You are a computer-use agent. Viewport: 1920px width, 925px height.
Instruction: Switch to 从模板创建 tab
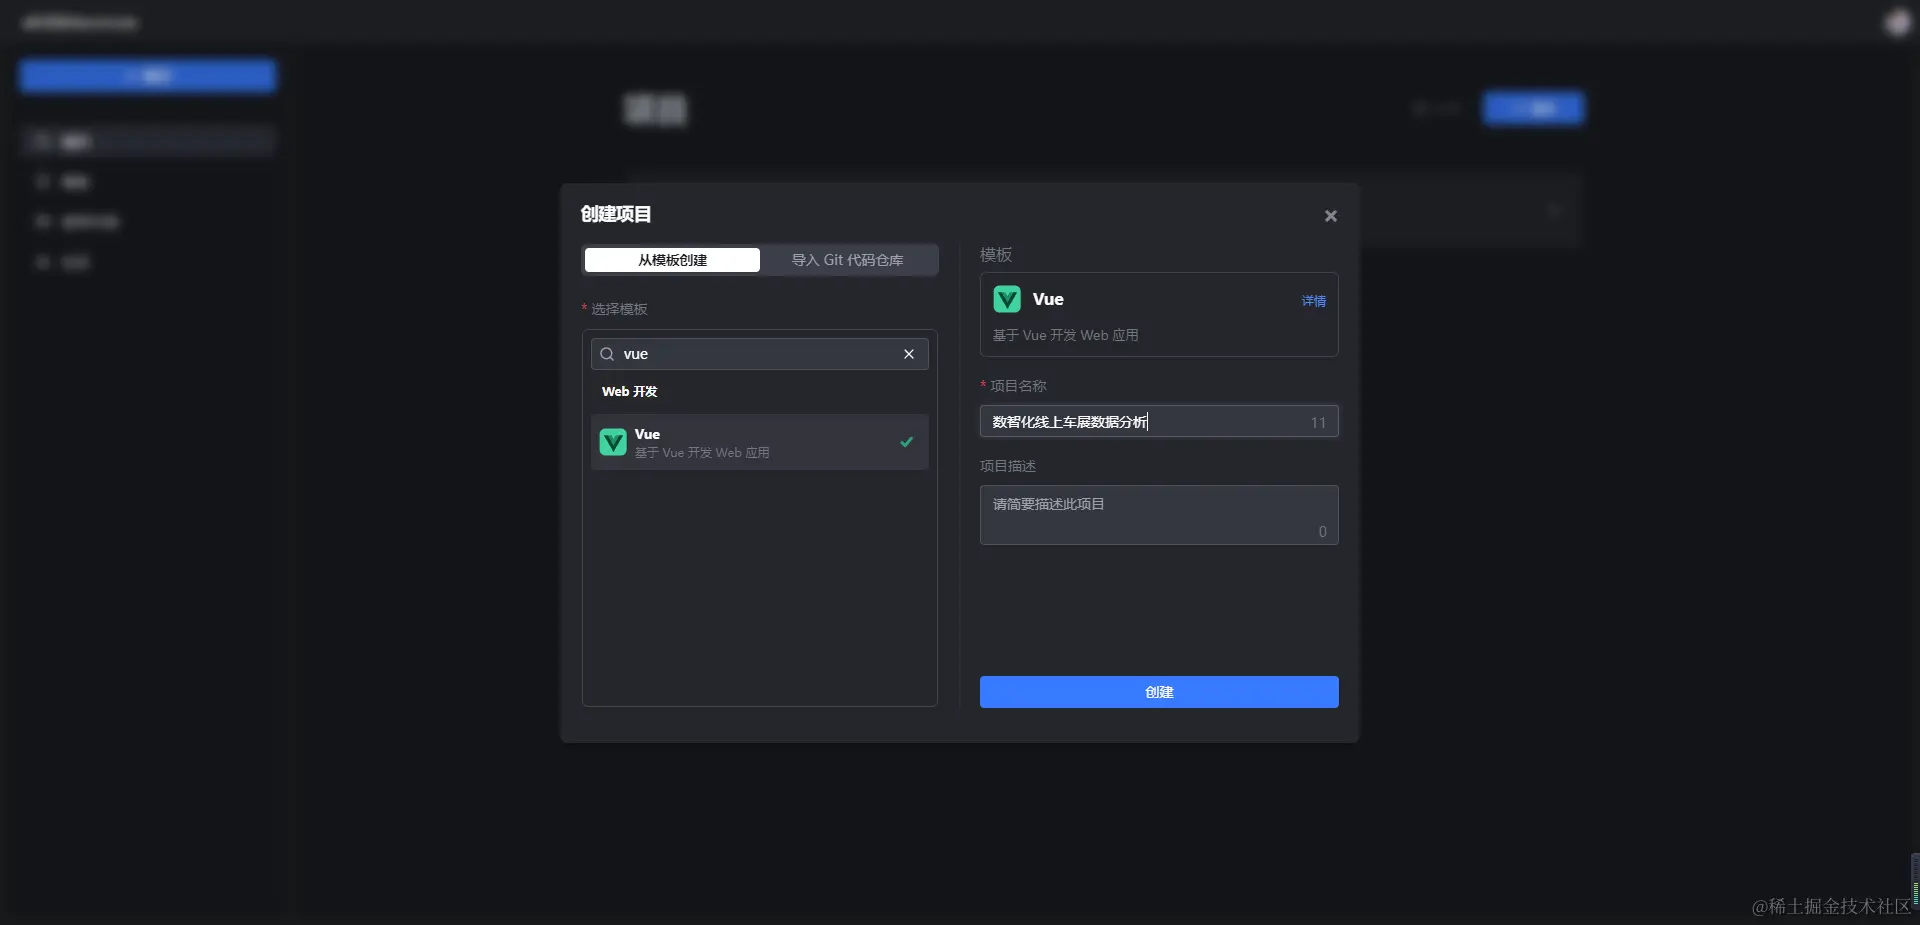(x=672, y=260)
